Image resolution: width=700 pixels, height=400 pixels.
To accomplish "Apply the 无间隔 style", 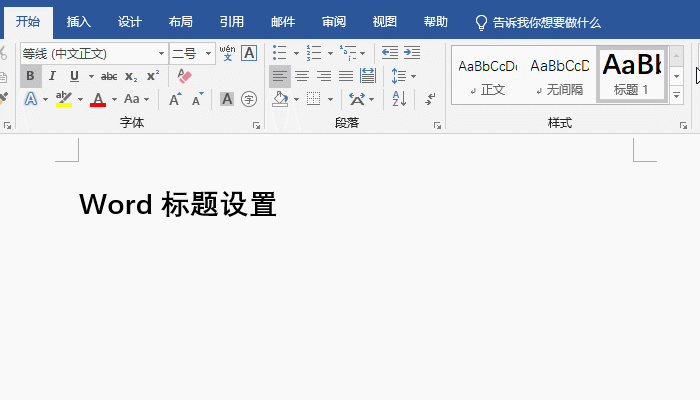I will click(559, 75).
